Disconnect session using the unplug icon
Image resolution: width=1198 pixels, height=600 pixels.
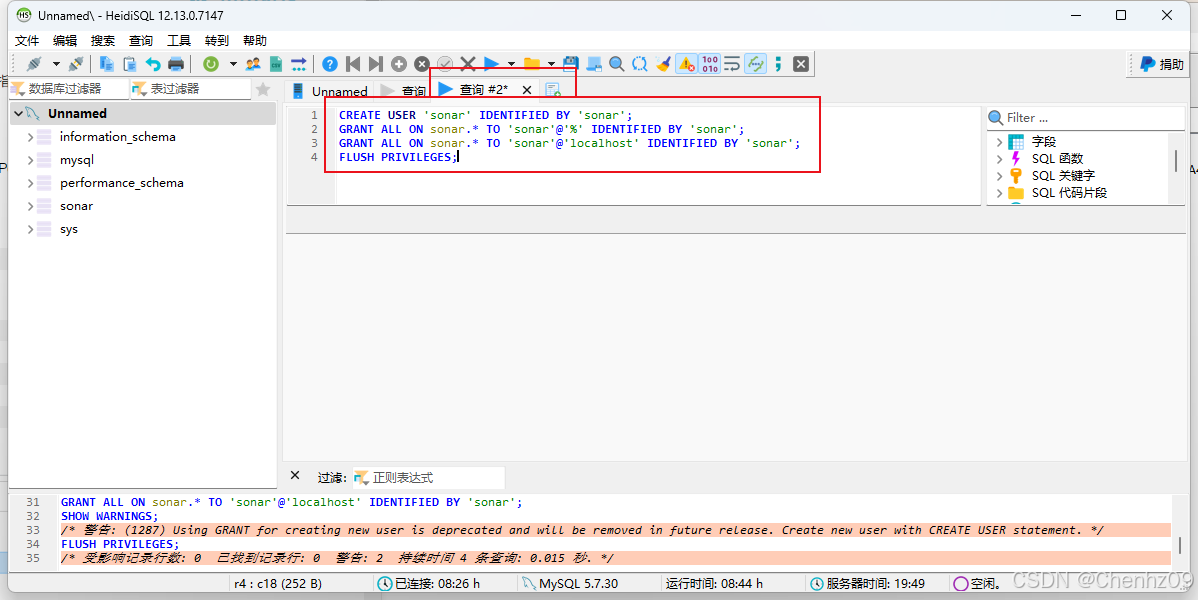(76, 64)
